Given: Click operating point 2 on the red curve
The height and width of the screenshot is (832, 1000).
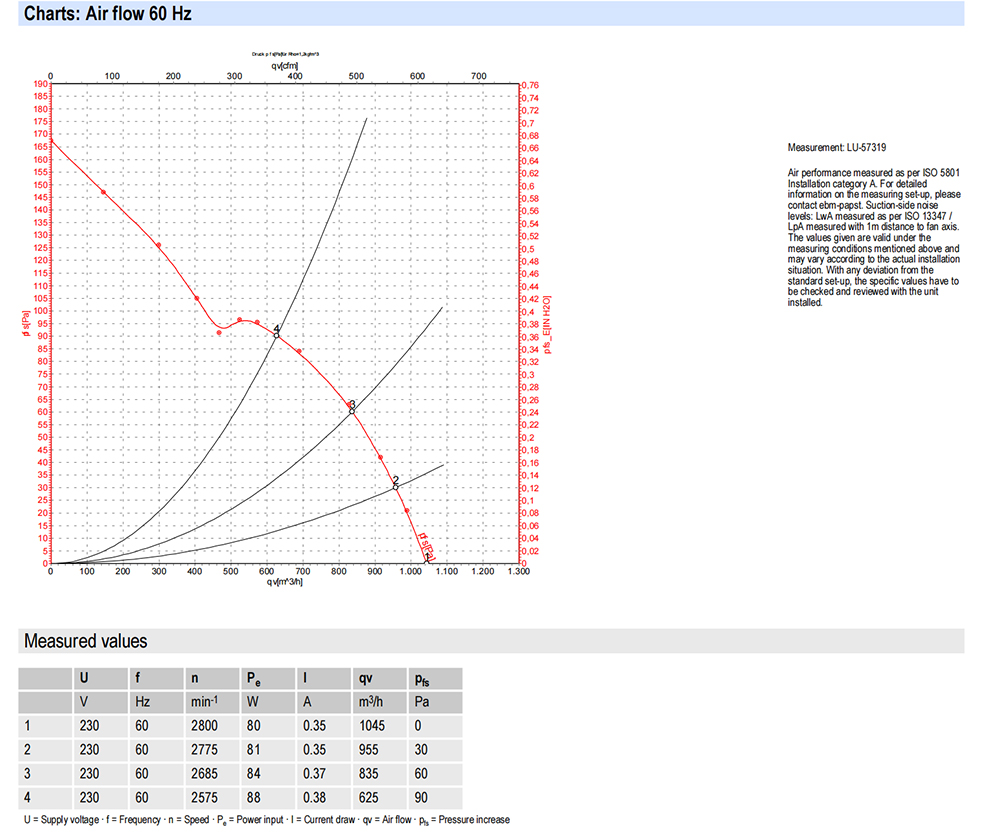Looking at the screenshot, I should tap(396, 486).
